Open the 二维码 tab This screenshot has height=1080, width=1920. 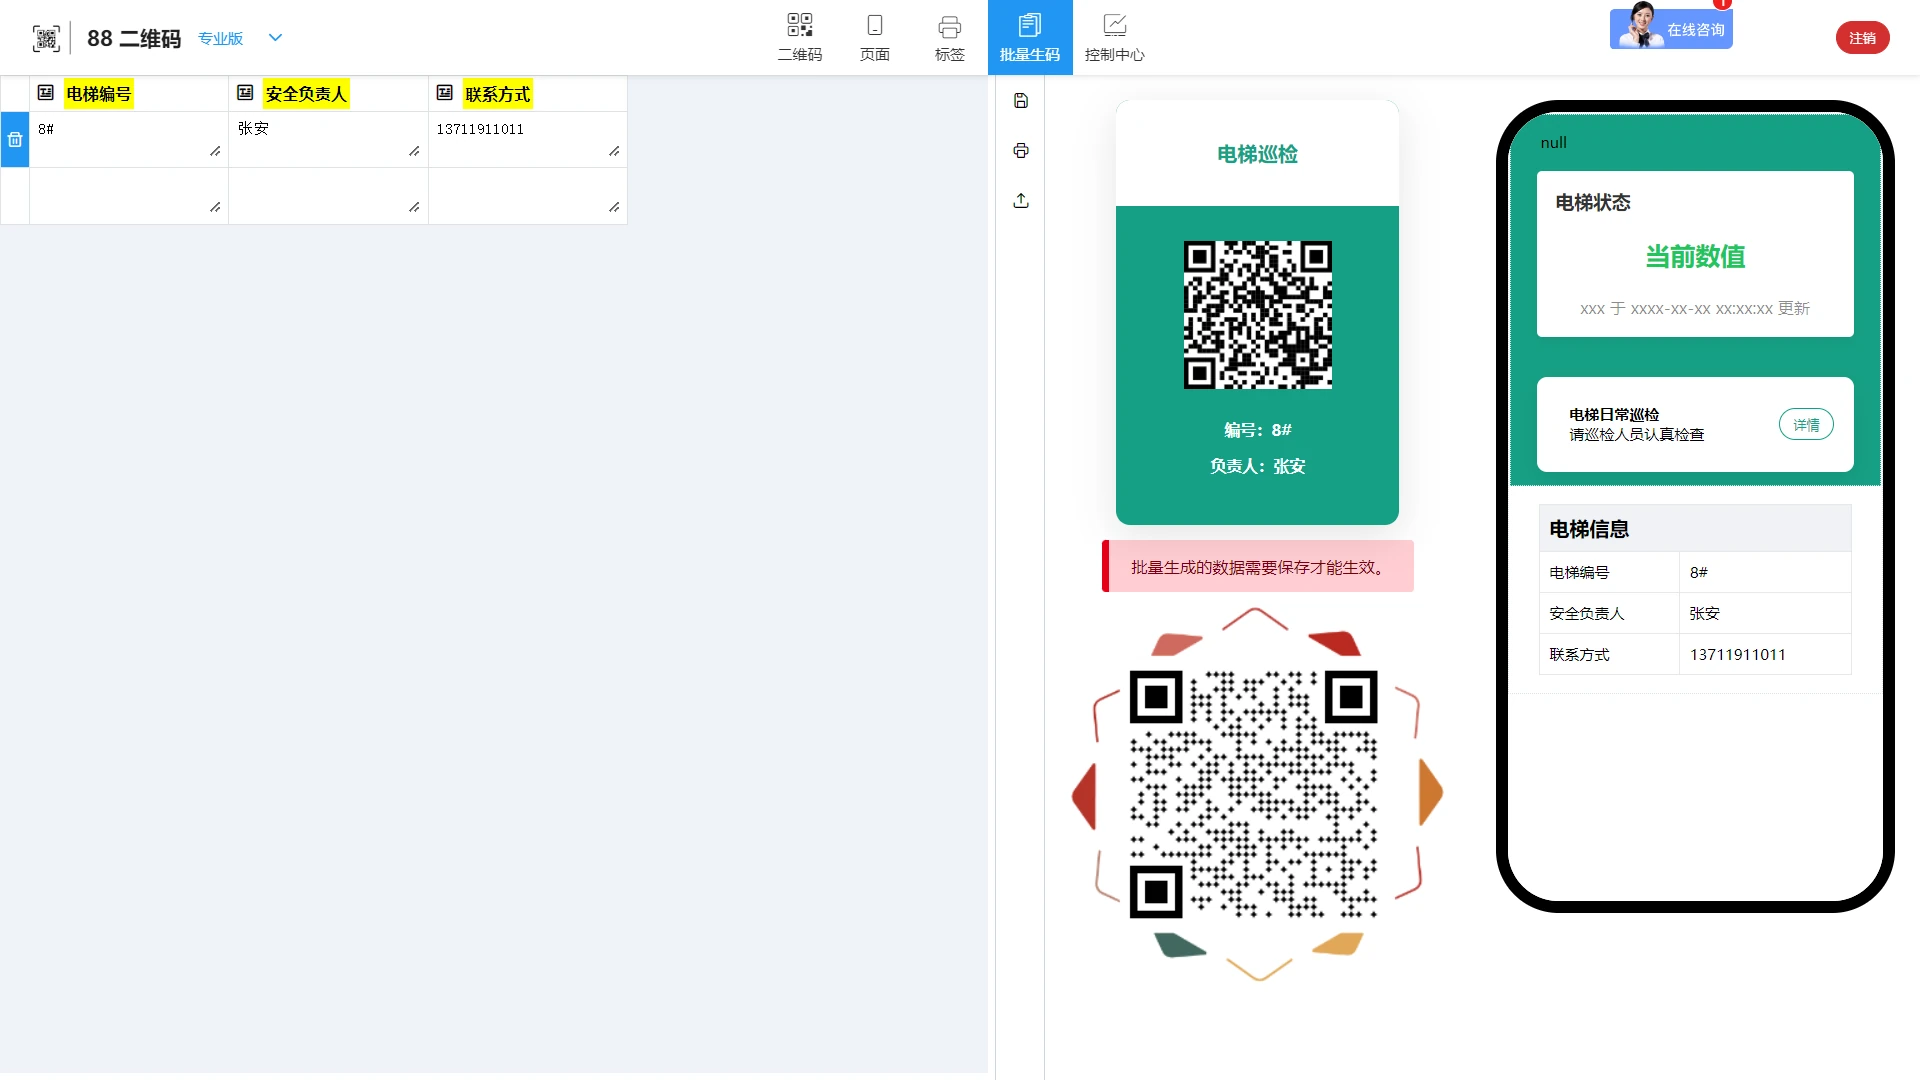point(800,37)
